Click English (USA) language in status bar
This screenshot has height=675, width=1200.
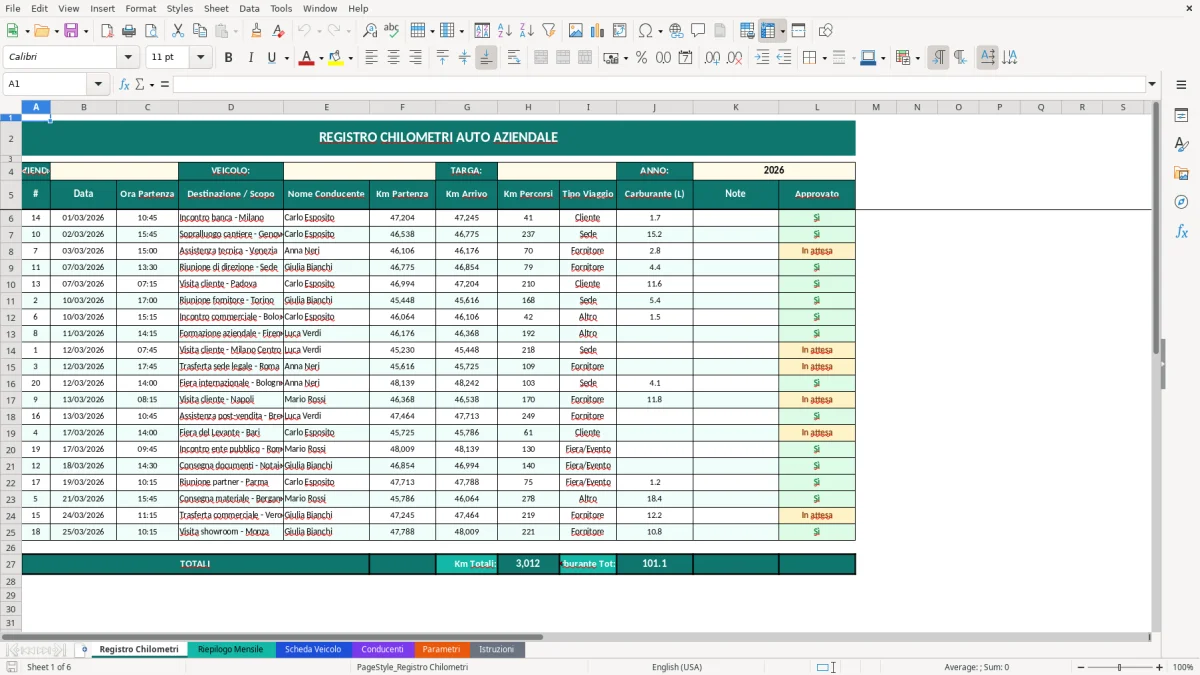pyautogui.click(x=677, y=667)
